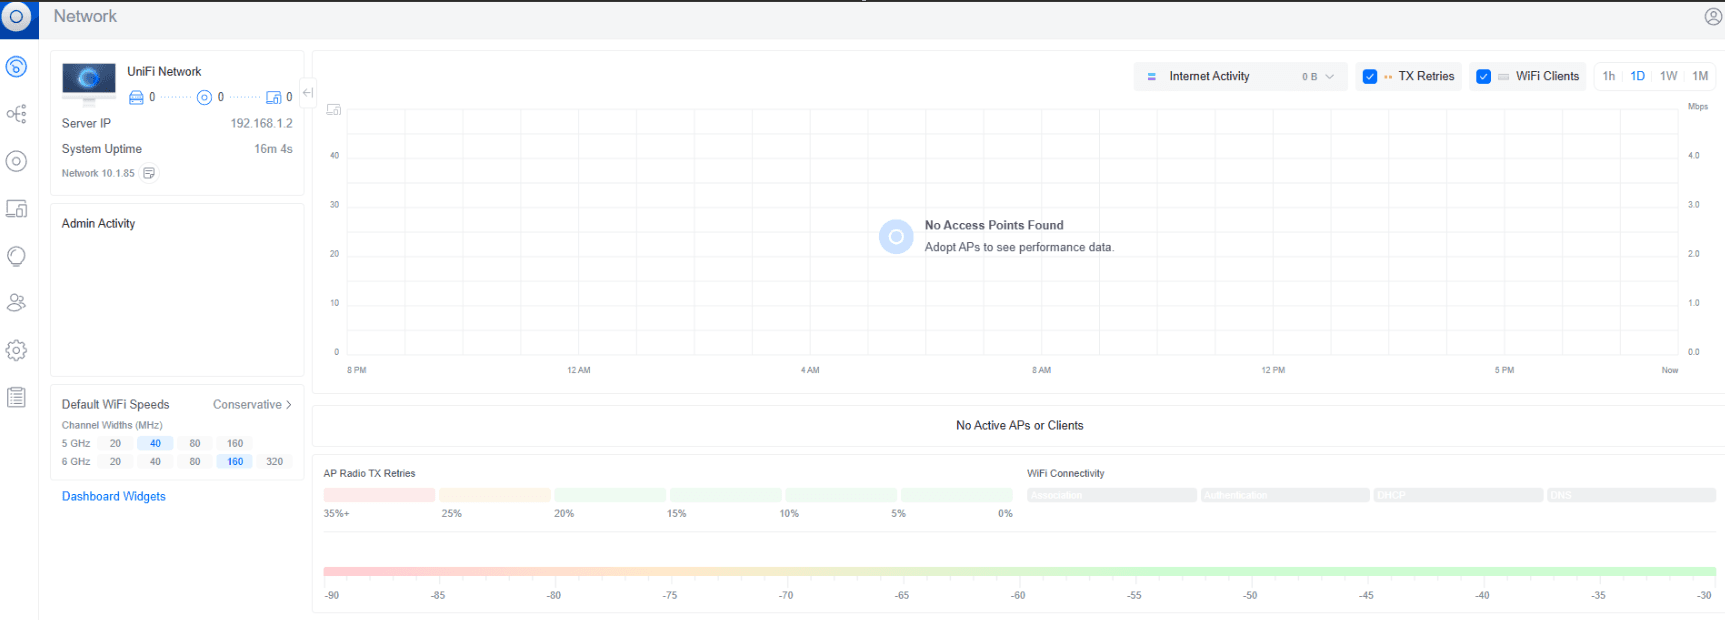This screenshot has height=620, width=1725.
Task: Open the Topology page from the sidebar
Action: [16, 114]
